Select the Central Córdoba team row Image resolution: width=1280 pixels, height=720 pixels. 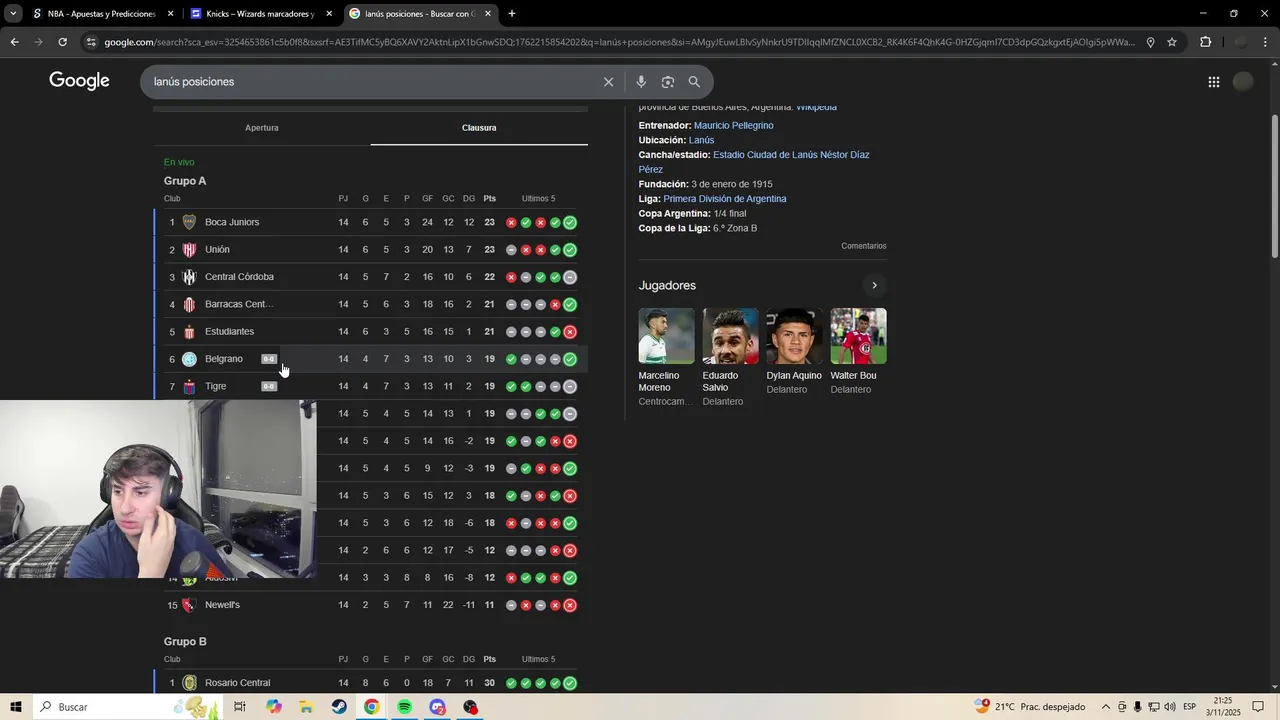(x=371, y=277)
